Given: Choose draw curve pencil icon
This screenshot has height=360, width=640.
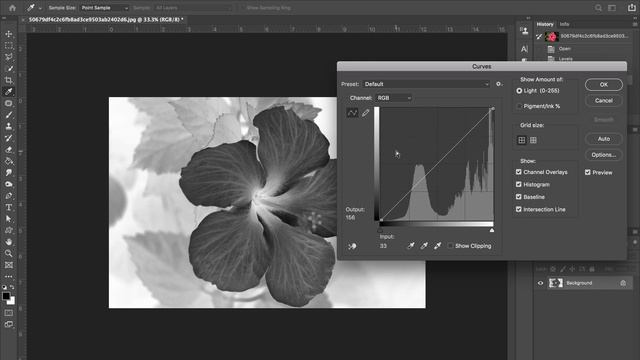Looking at the screenshot, I should tap(365, 113).
